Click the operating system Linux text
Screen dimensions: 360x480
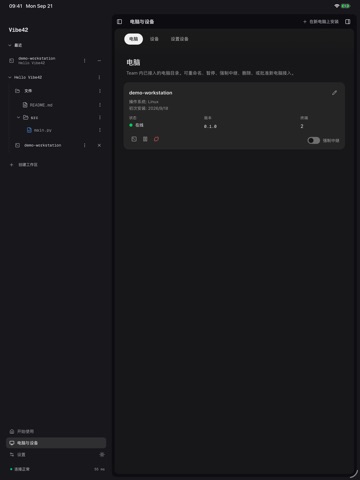tap(144, 102)
